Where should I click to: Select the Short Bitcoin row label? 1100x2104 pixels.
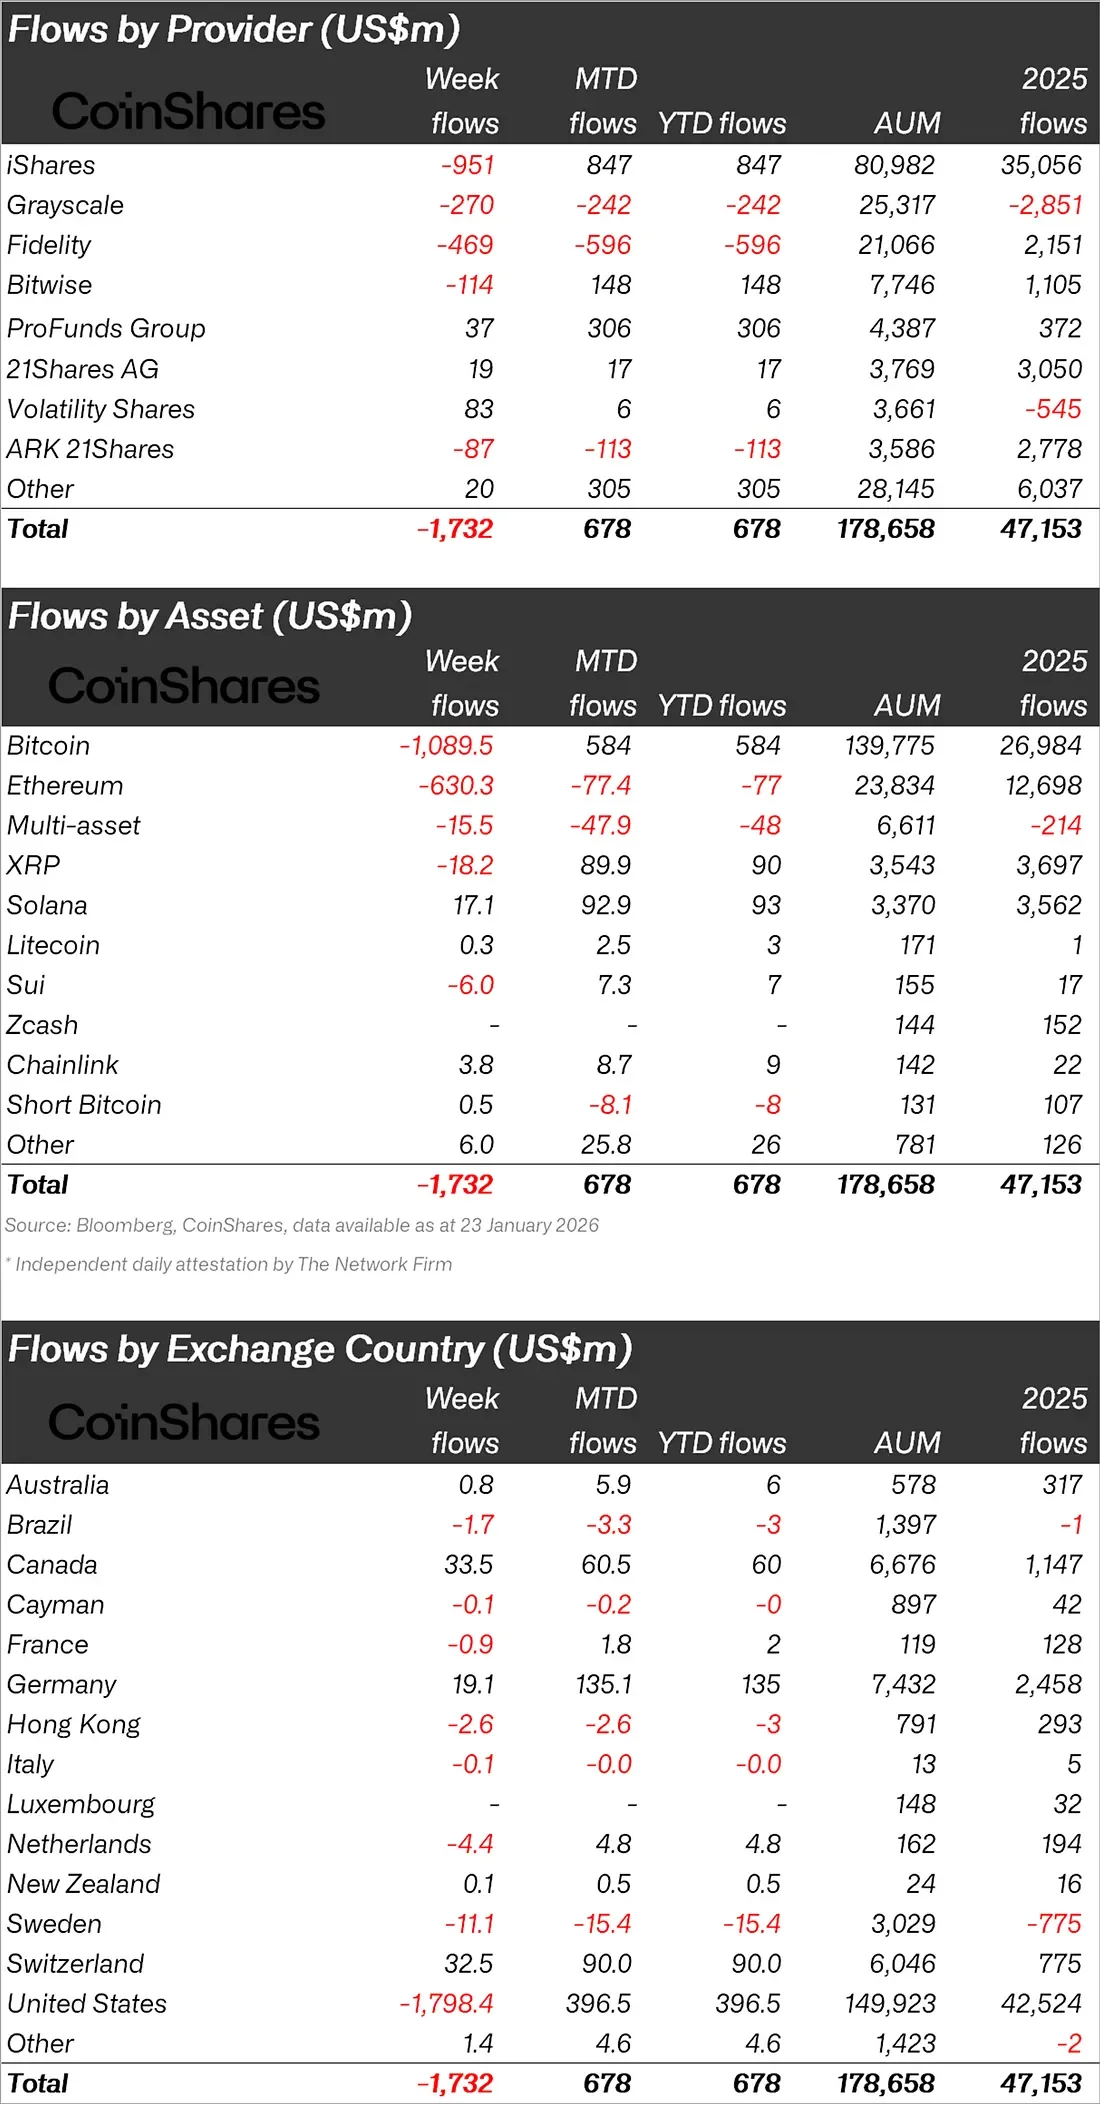(84, 1105)
